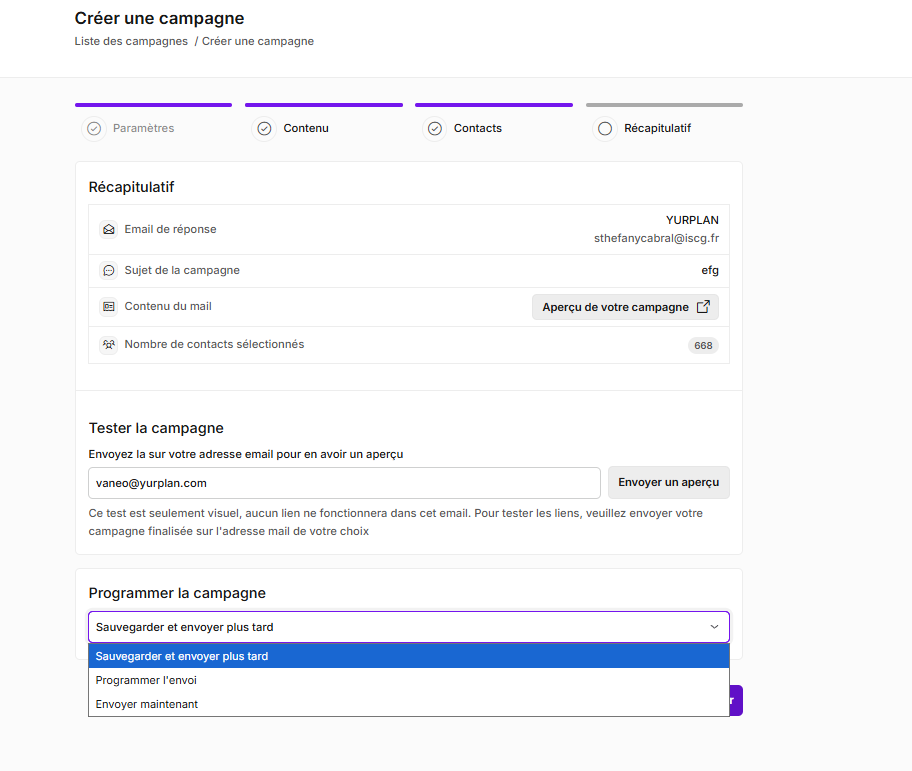
Task: Click the sthefanycabral@iscg.fr address
Action: pos(656,238)
